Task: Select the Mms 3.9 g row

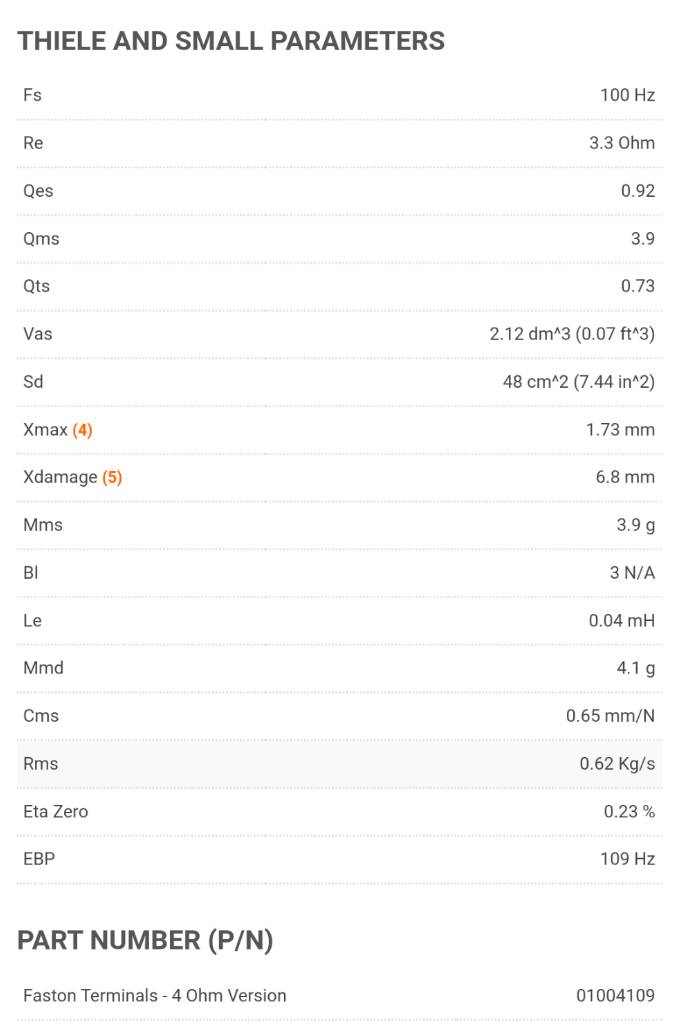Action: click(x=339, y=525)
